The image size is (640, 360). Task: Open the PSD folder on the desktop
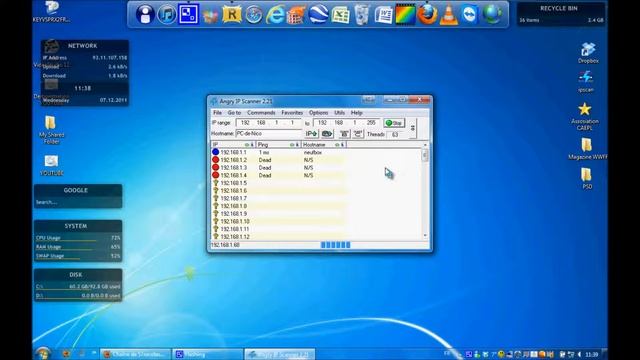click(587, 178)
